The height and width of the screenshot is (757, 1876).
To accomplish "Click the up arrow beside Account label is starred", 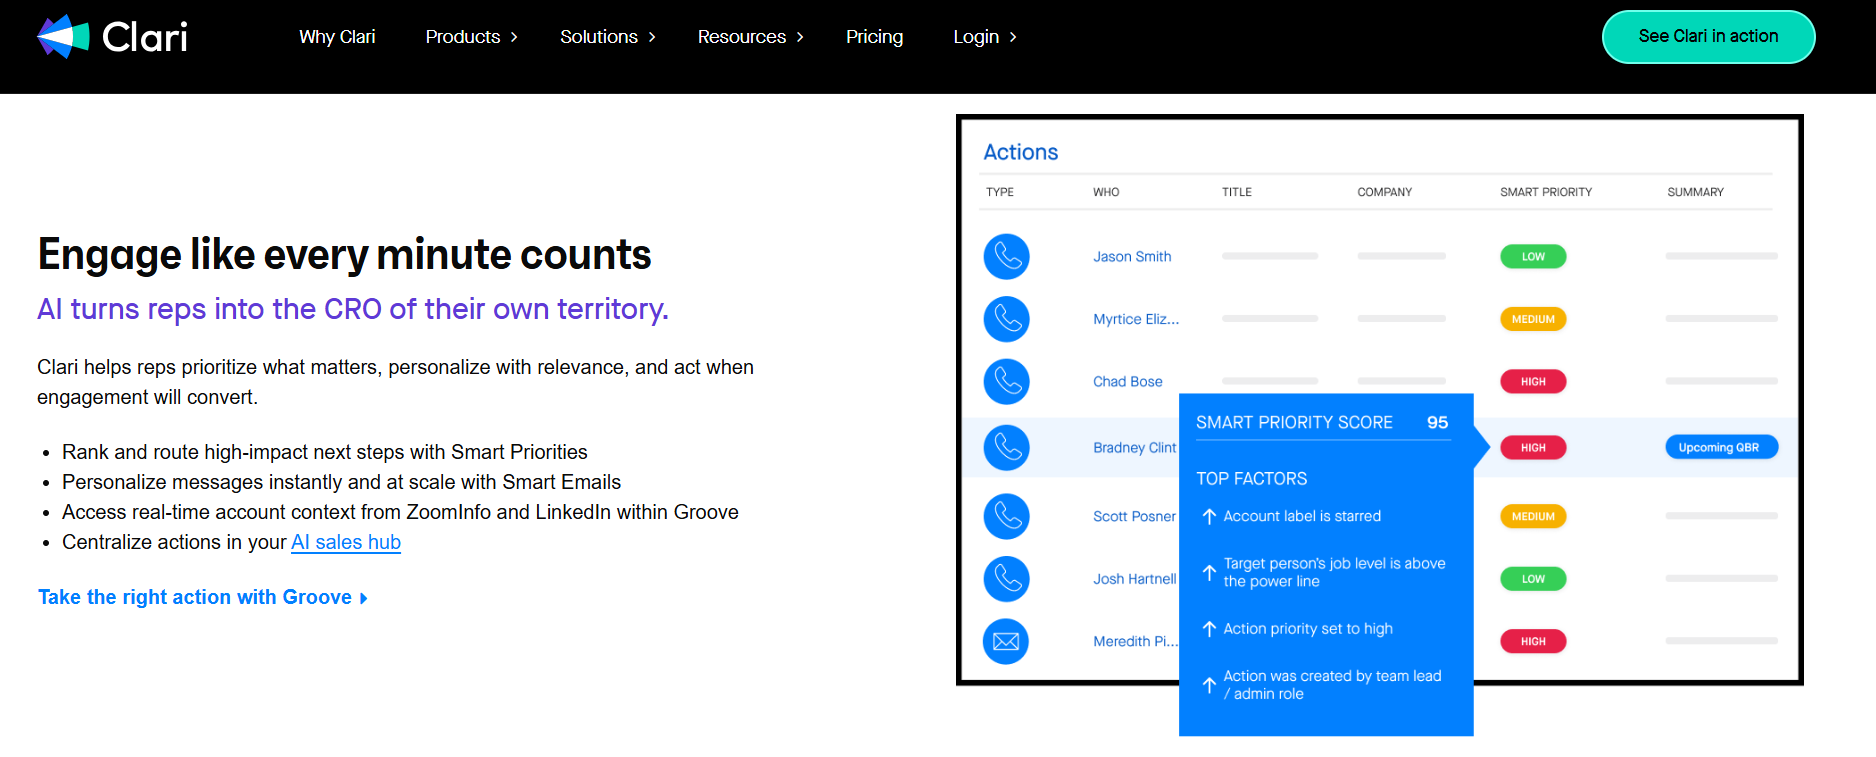I will pos(1209,516).
